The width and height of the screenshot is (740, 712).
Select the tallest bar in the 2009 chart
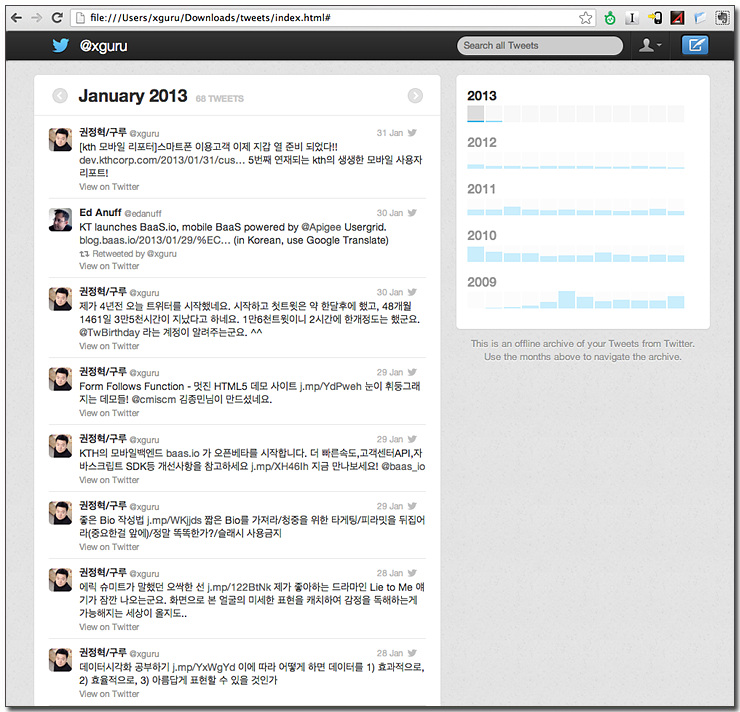pos(566,300)
